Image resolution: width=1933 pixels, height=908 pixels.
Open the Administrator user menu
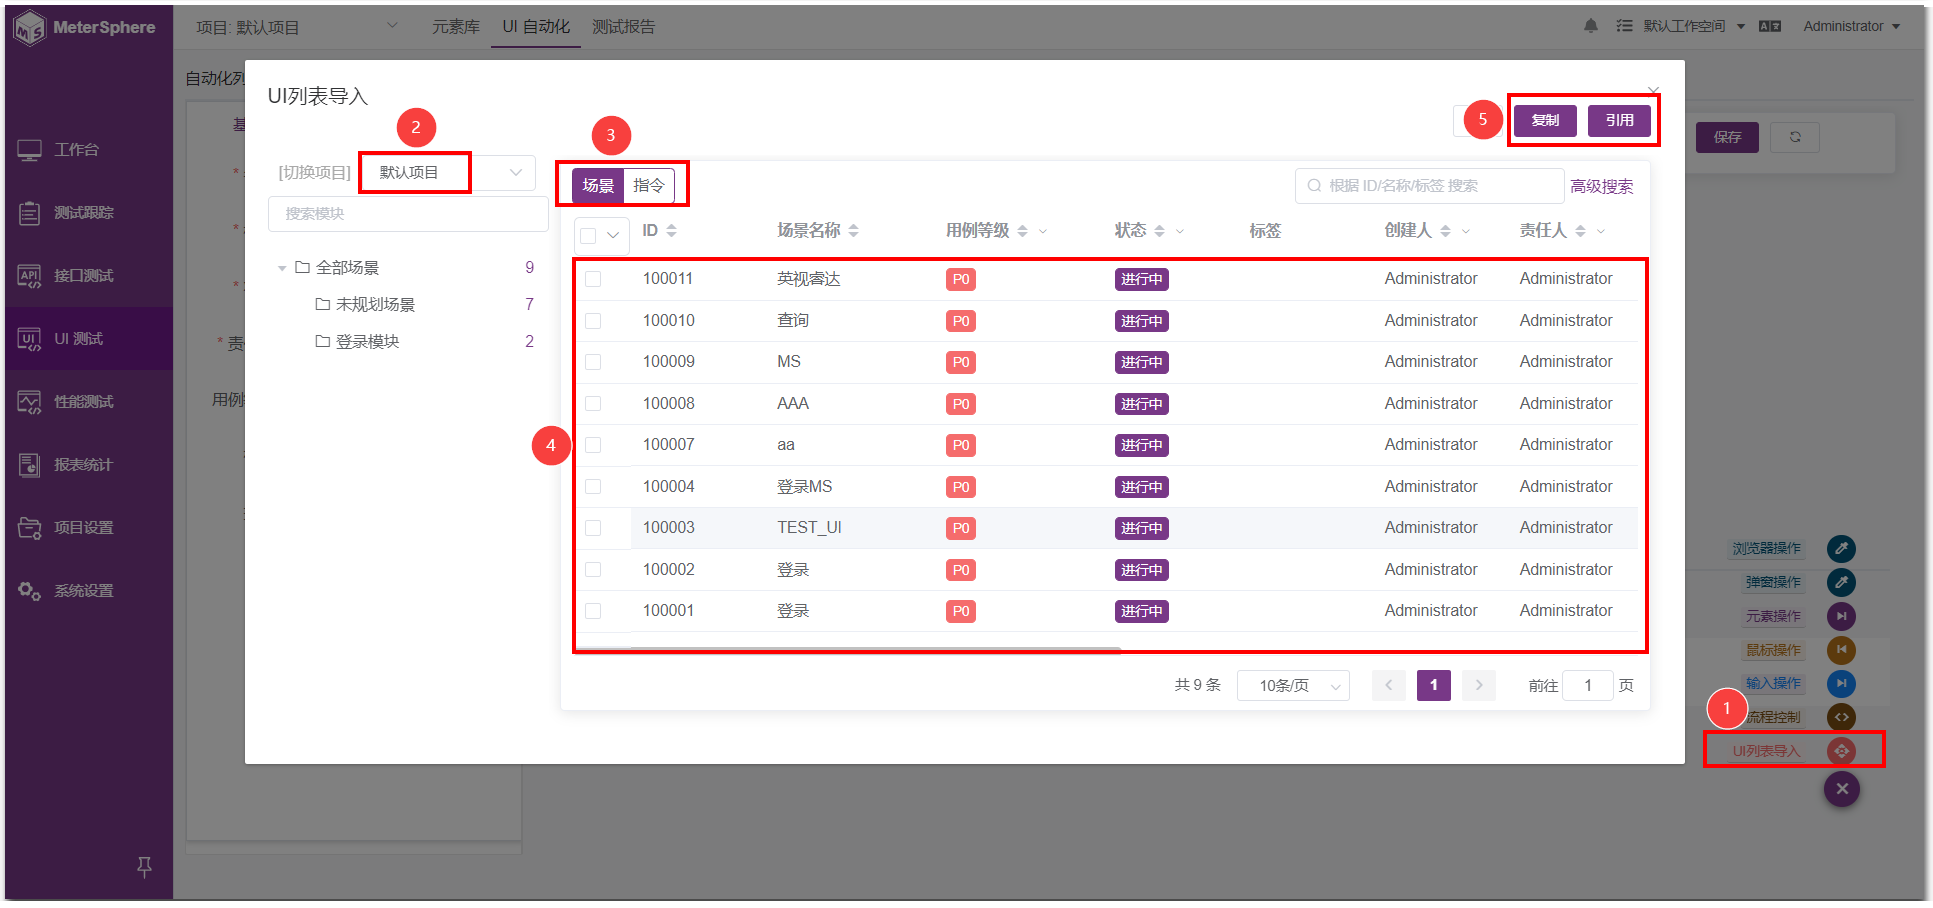[1851, 26]
